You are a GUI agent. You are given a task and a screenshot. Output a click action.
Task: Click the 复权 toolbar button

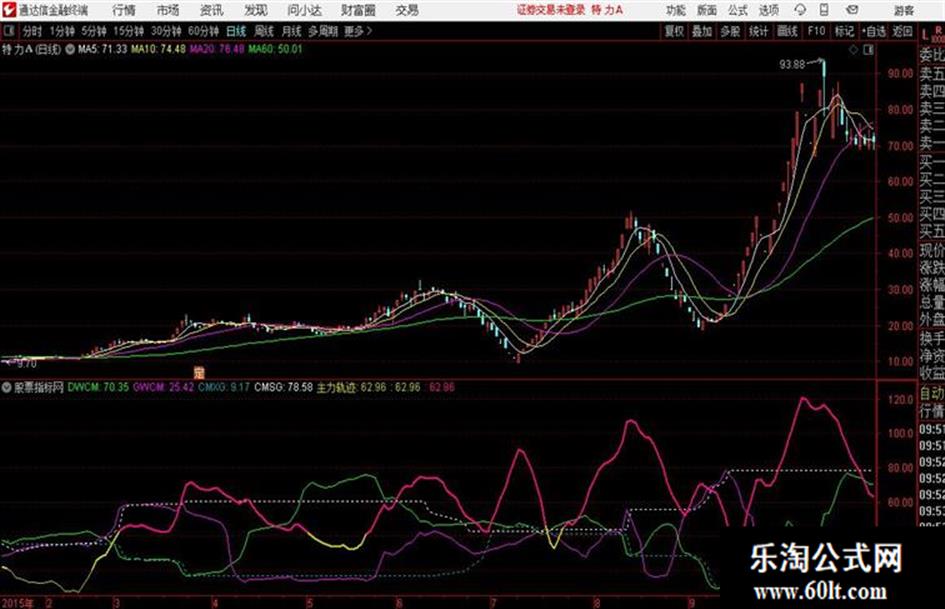coord(674,31)
